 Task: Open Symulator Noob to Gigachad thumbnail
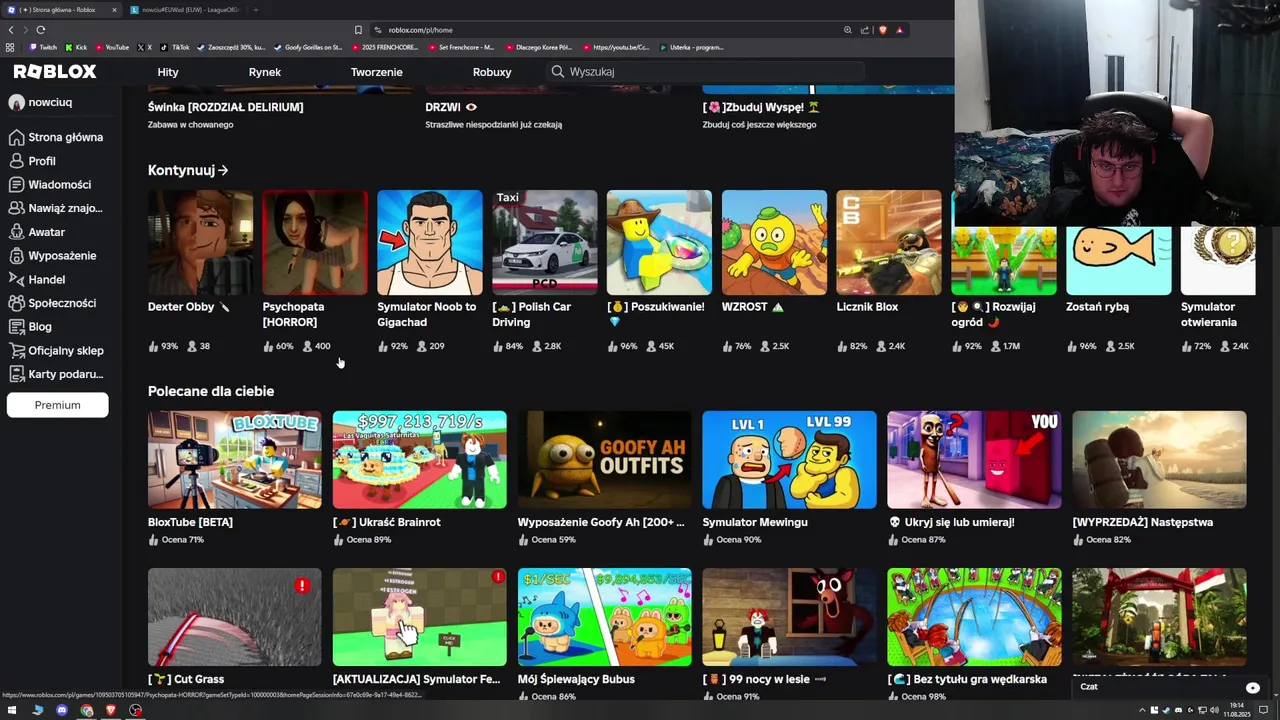430,242
